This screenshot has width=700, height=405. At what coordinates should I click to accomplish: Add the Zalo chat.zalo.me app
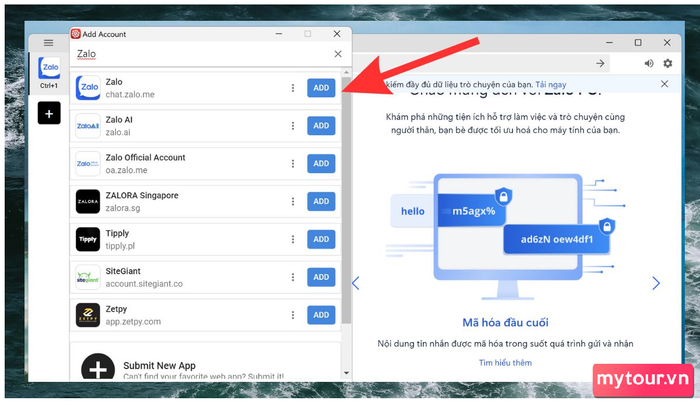[x=321, y=88]
